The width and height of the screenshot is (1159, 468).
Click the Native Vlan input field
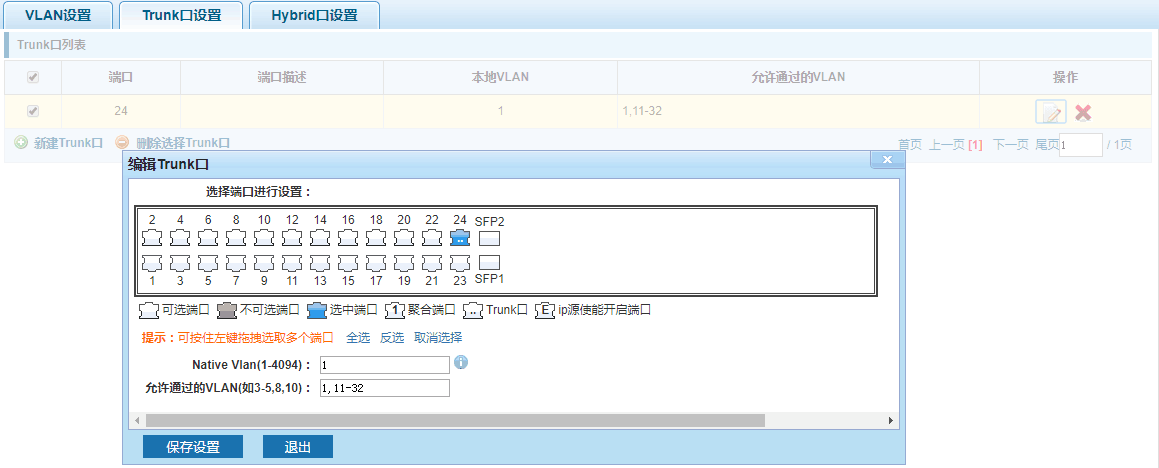(384, 365)
